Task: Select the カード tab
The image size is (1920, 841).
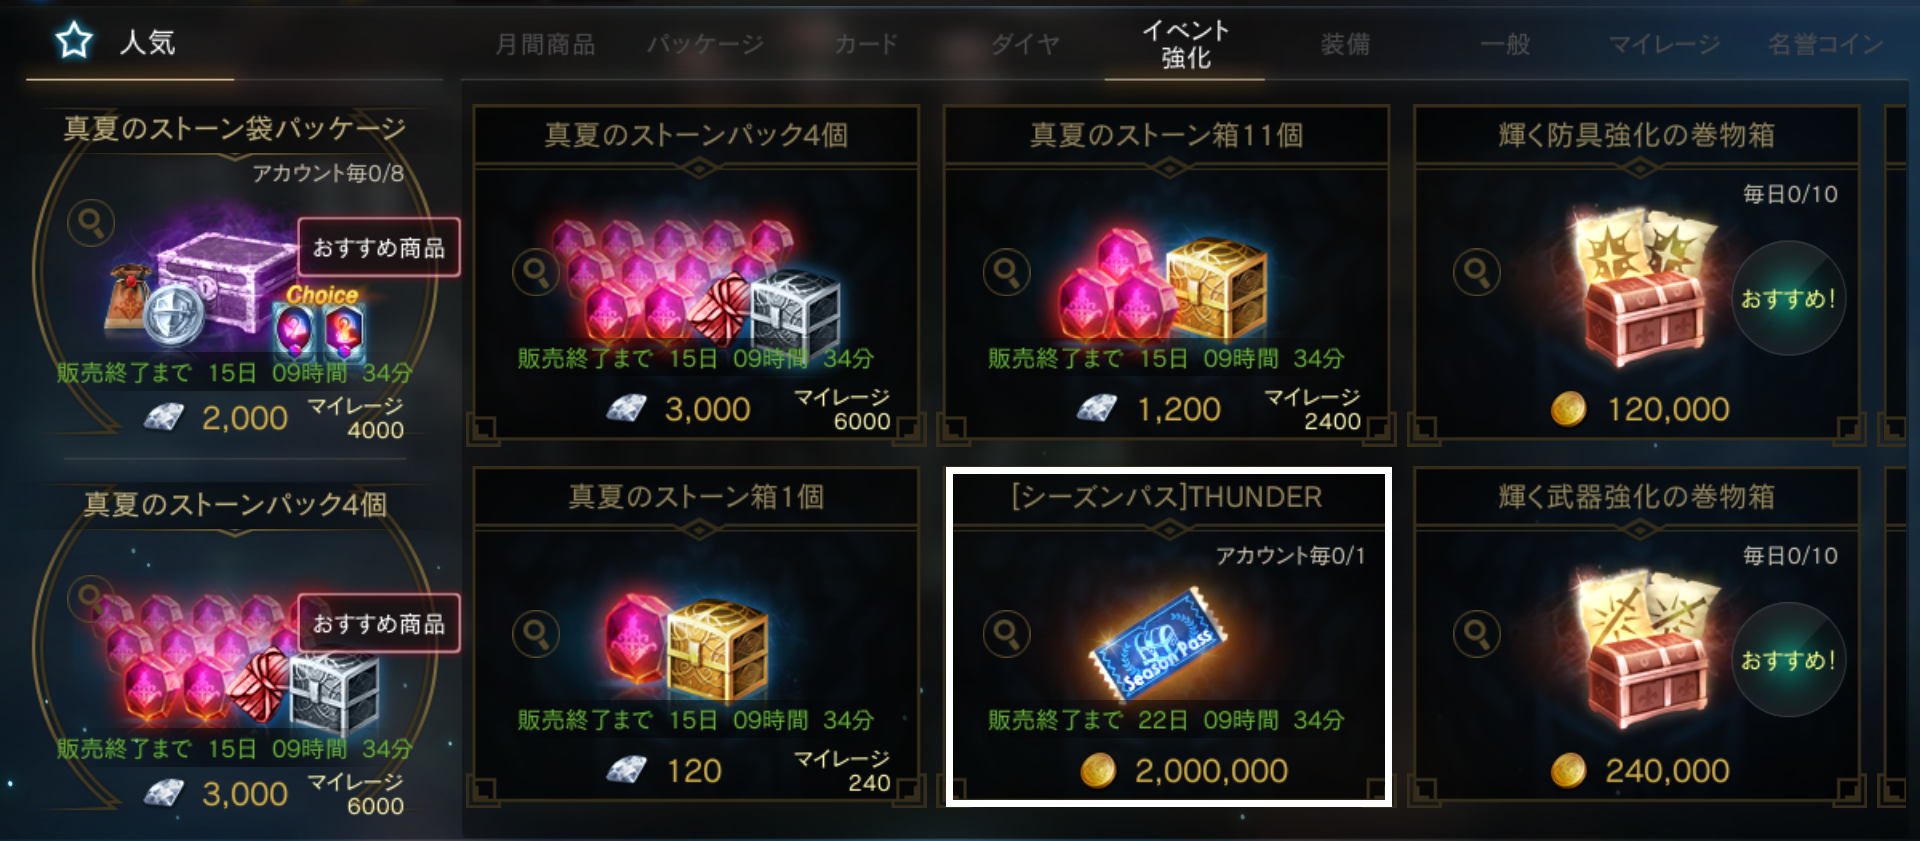Action: click(x=866, y=45)
